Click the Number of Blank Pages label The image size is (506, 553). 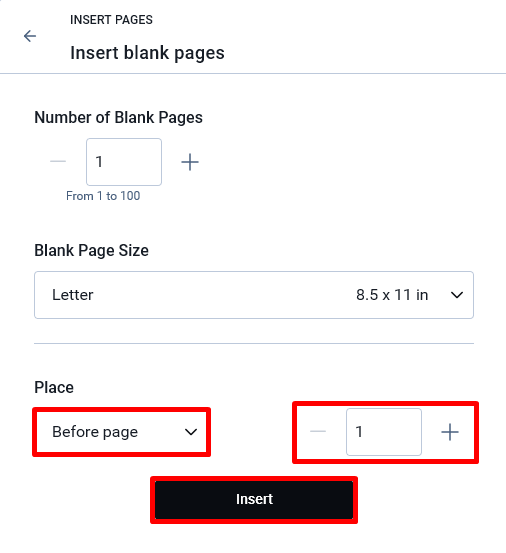pos(118,117)
